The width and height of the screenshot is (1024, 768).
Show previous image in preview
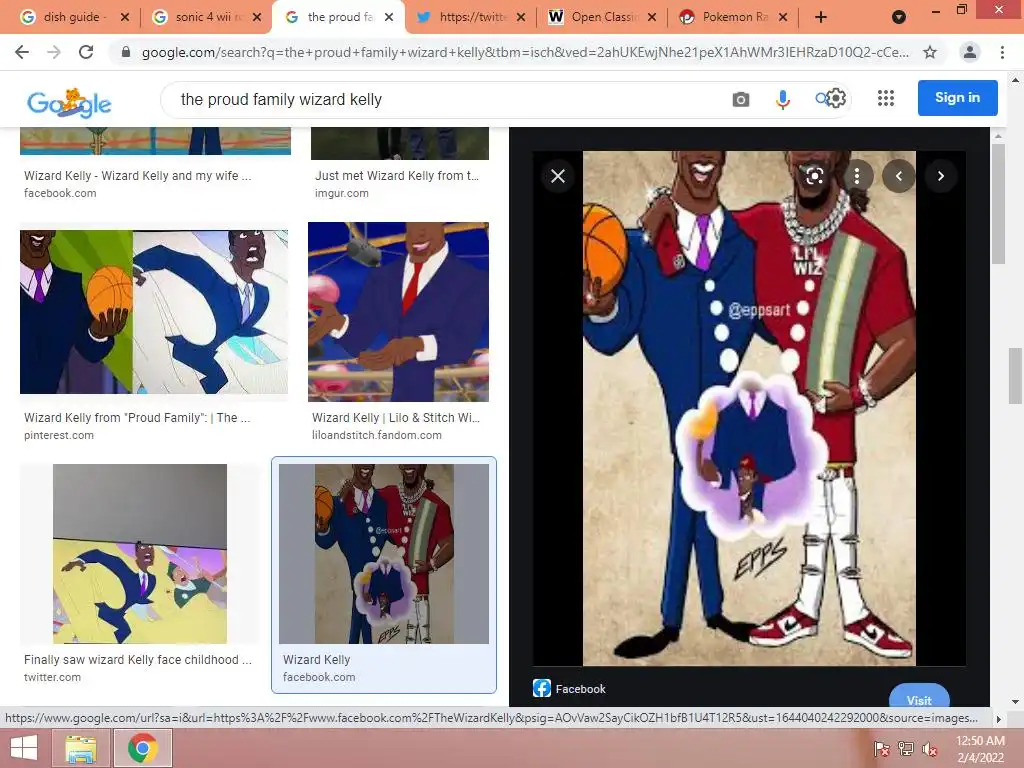click(899, 176)
